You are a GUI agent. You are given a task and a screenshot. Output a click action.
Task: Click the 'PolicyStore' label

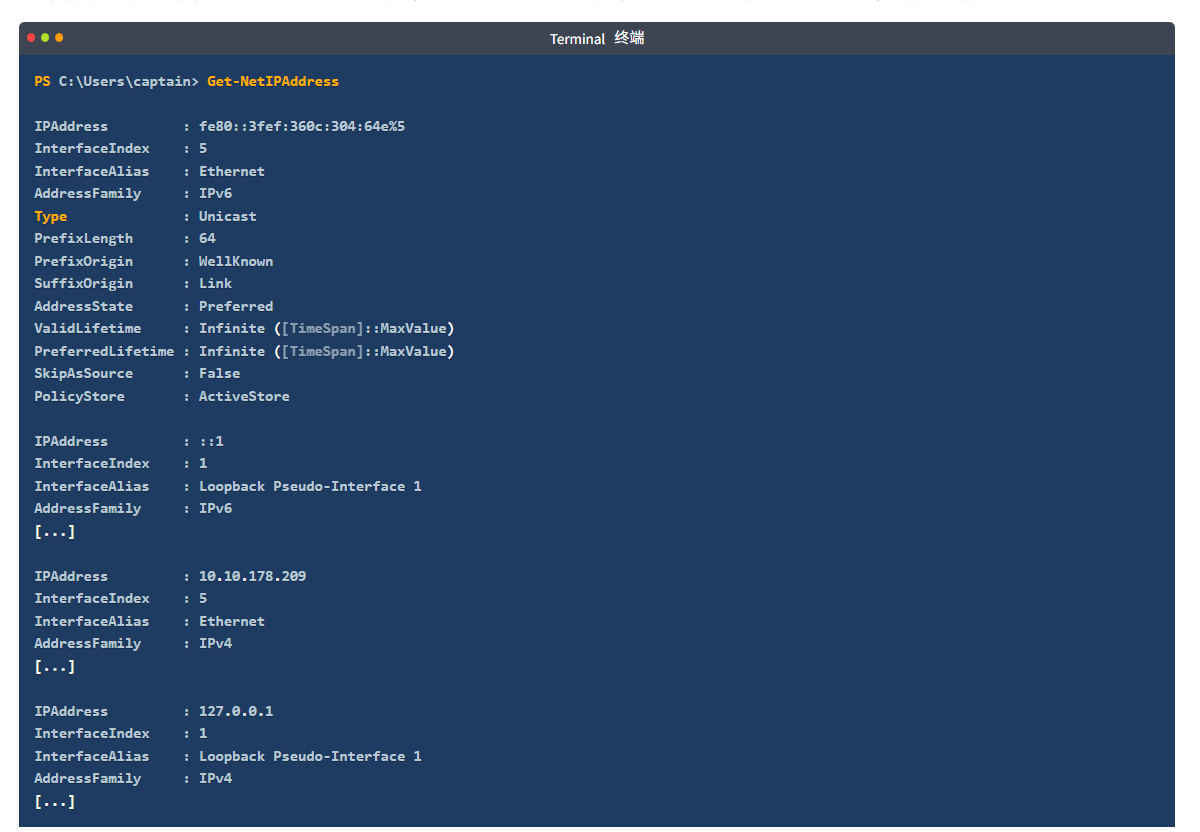(80, 396)
